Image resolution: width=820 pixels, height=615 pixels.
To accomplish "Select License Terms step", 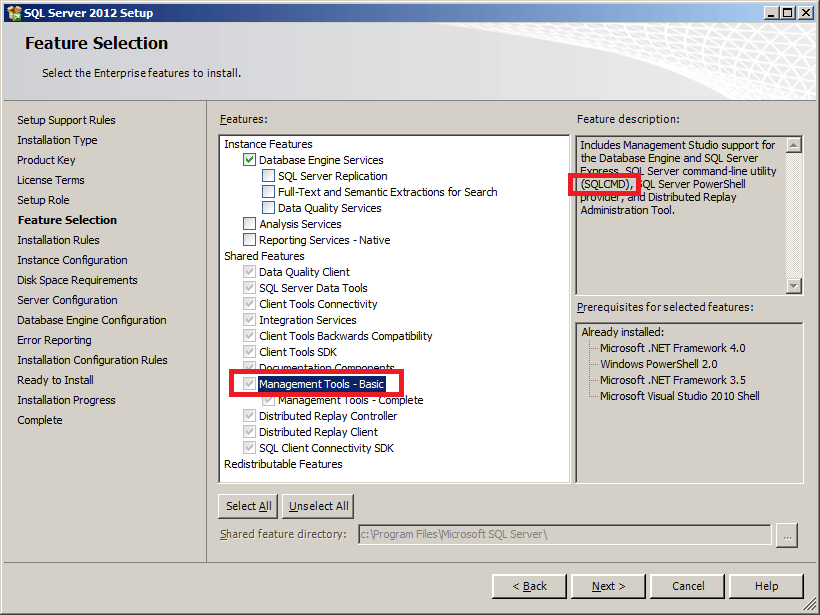I will click(51, 180).
